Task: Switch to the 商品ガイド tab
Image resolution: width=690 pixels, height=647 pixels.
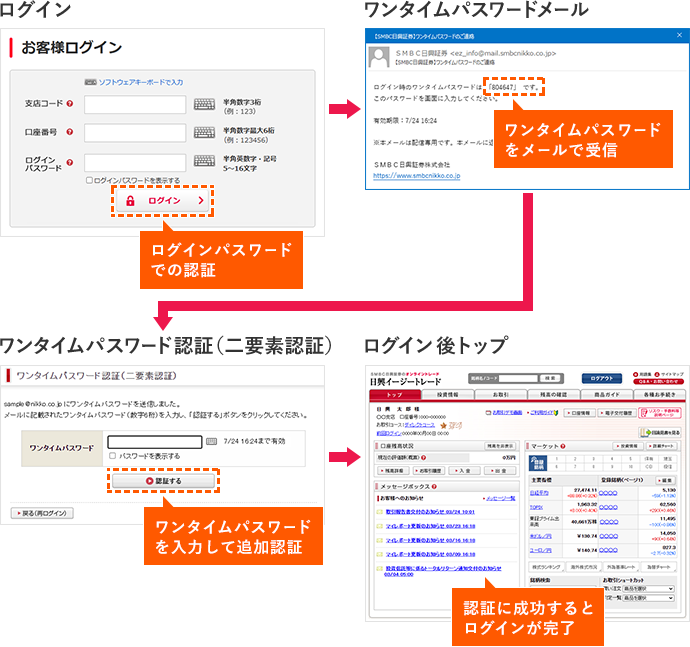Action: 606,395
